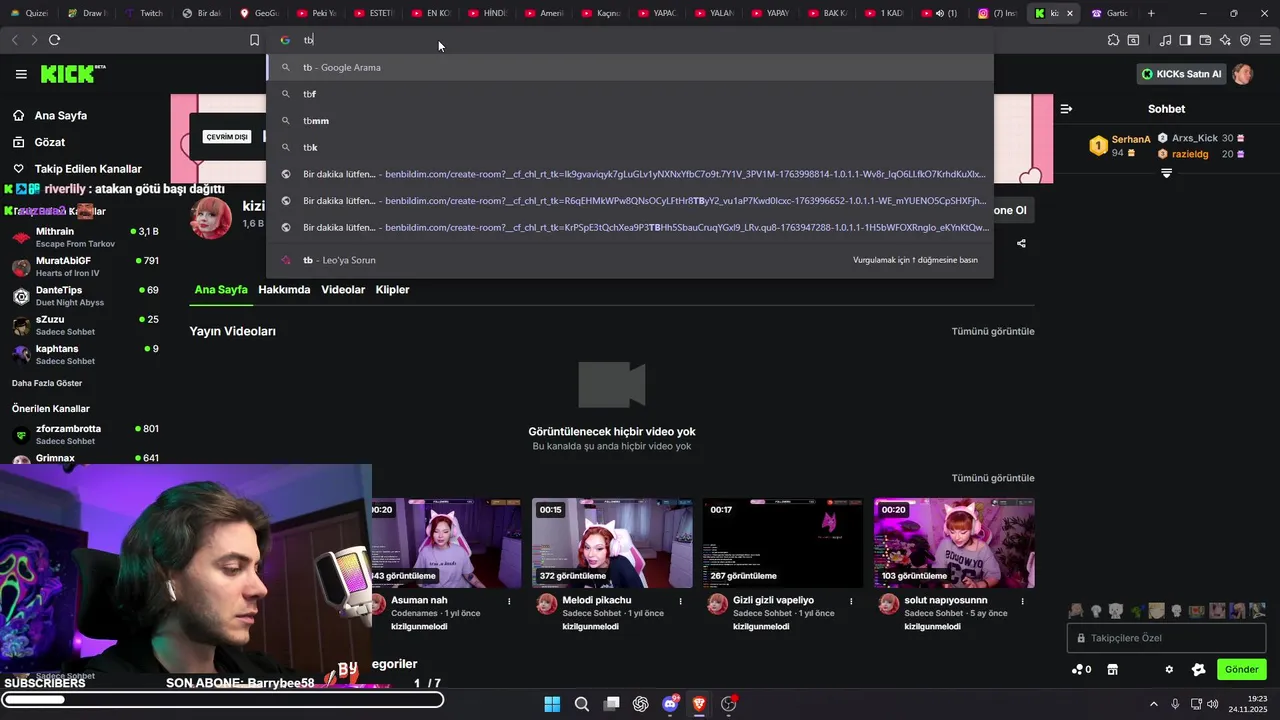The width and height of the screenshot is (1280, 720).
Task: Open sZuzu channel in sidebar
Action: (x=85, y=325)
